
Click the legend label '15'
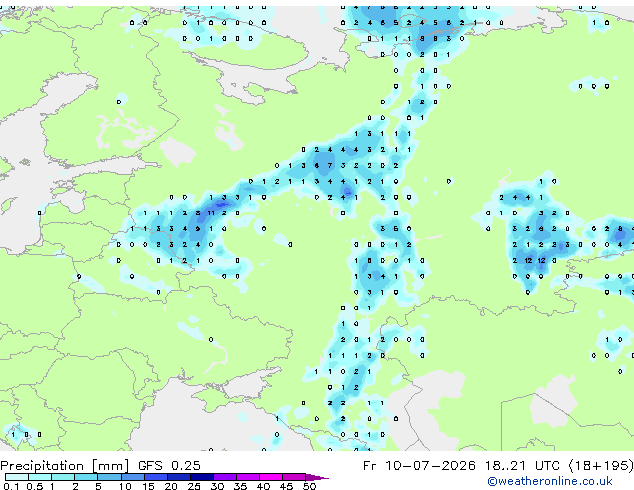pos(148,486)
